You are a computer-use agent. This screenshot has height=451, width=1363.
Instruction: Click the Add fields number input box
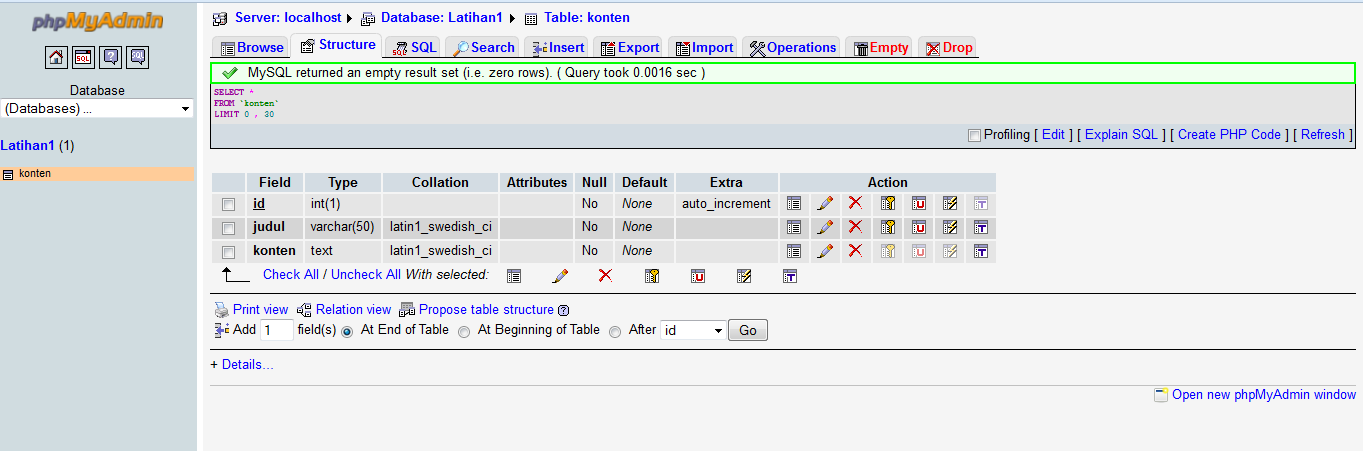tap(276, 330)
